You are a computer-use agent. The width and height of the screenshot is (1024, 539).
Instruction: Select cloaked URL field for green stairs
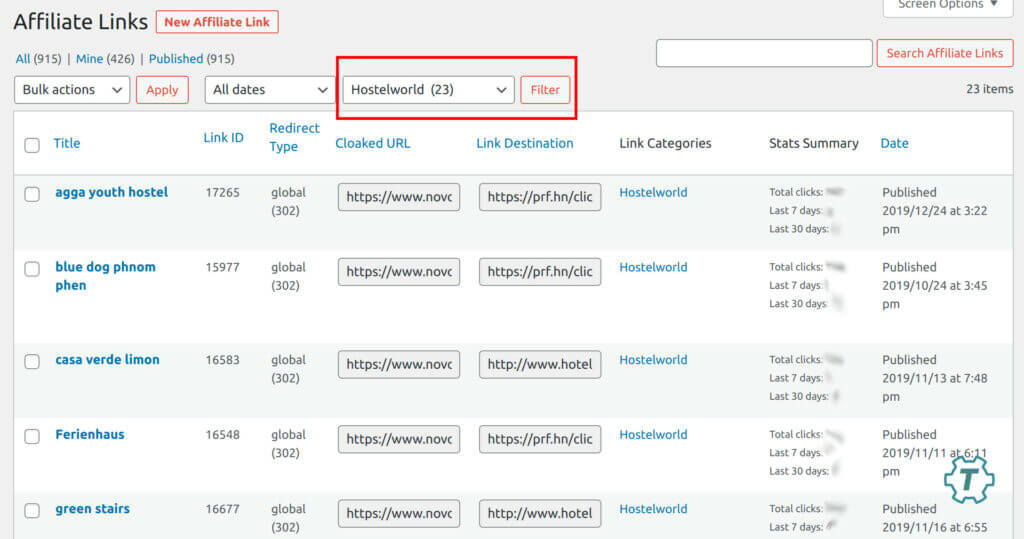point(399,513)
